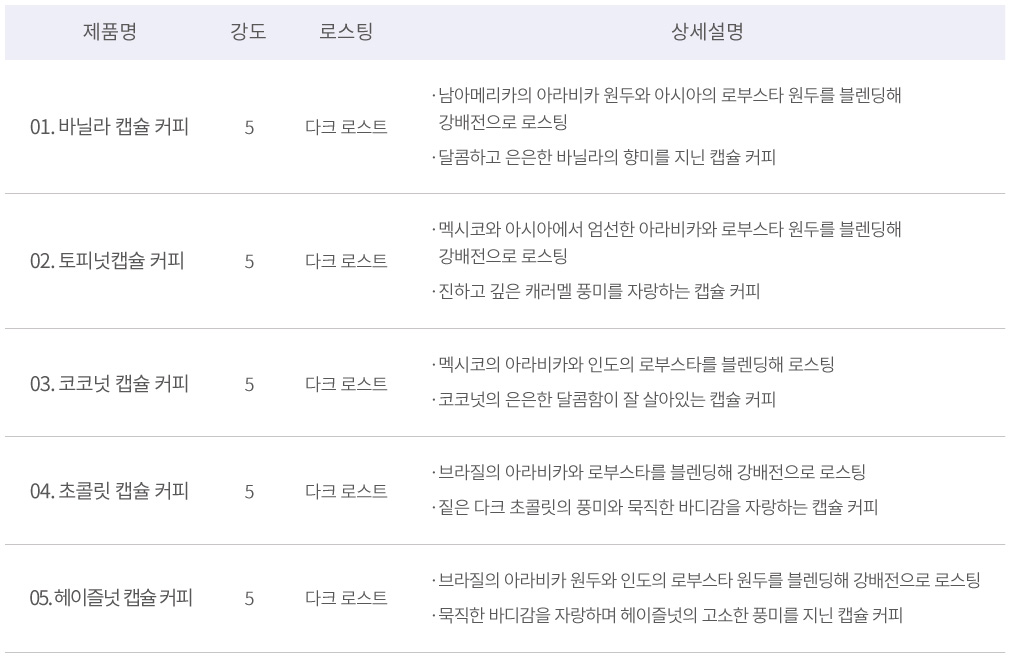Click 다크 로스트 in the 코코넛 row
Screen dimensions: 1010x660
click(x=346, y=384)
